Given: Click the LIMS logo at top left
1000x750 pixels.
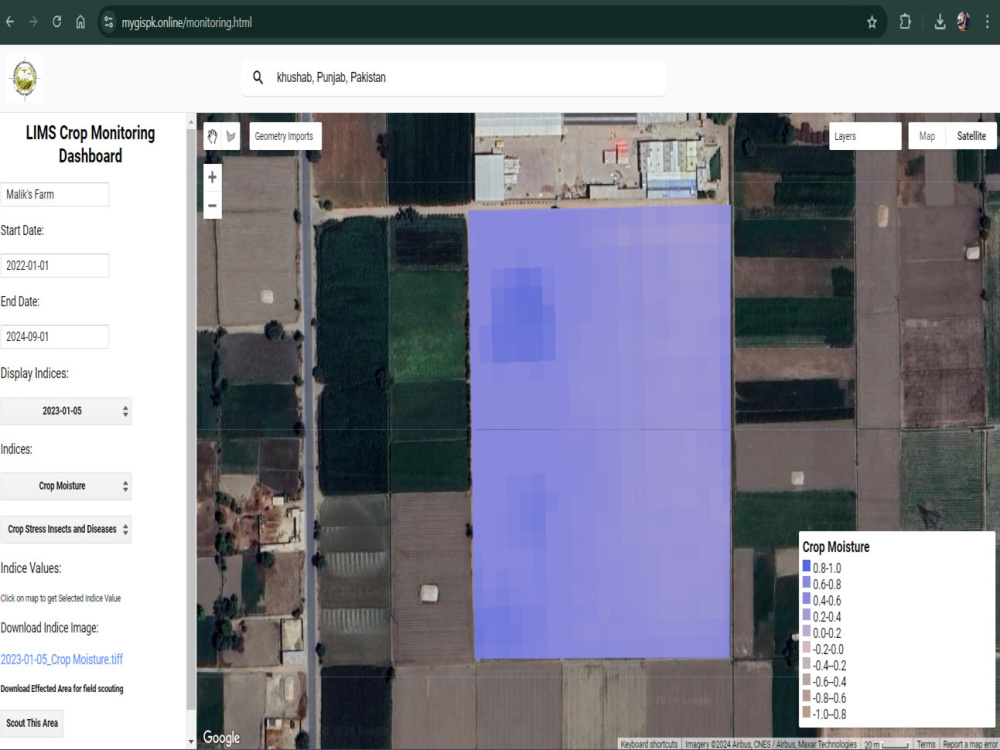Looking at the screenshot, I should pos(25,78).
